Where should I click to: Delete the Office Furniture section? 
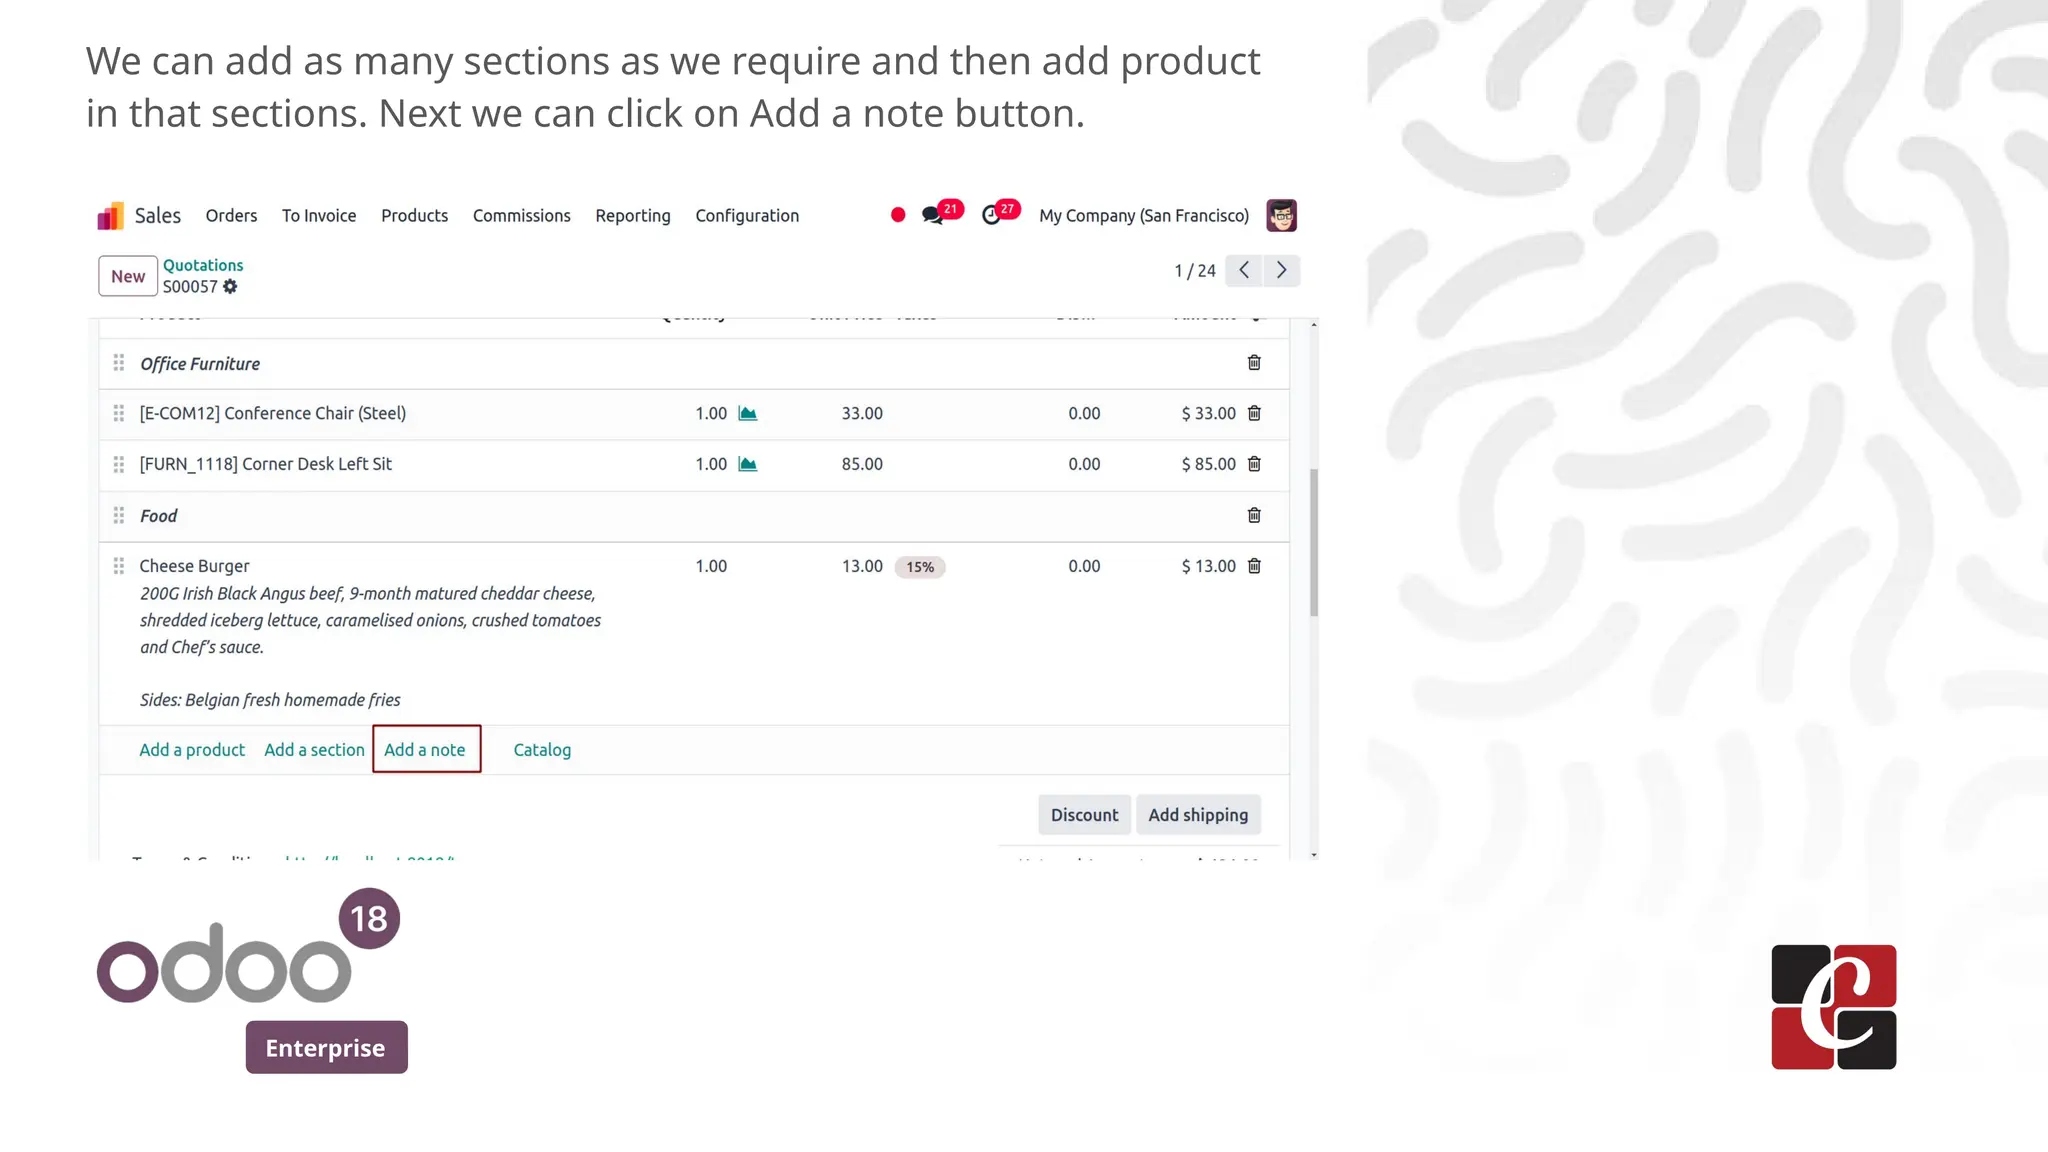point(1254,363)
